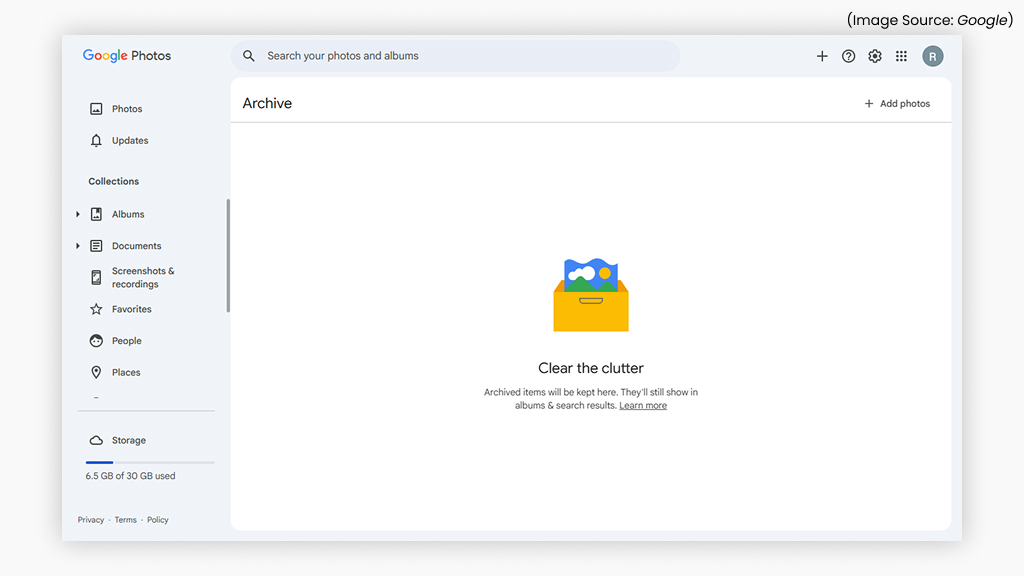The image size is (1024, 576).
Task: Expand the Documents tree item
Action: pyautogui.click(x=78, y=245)
